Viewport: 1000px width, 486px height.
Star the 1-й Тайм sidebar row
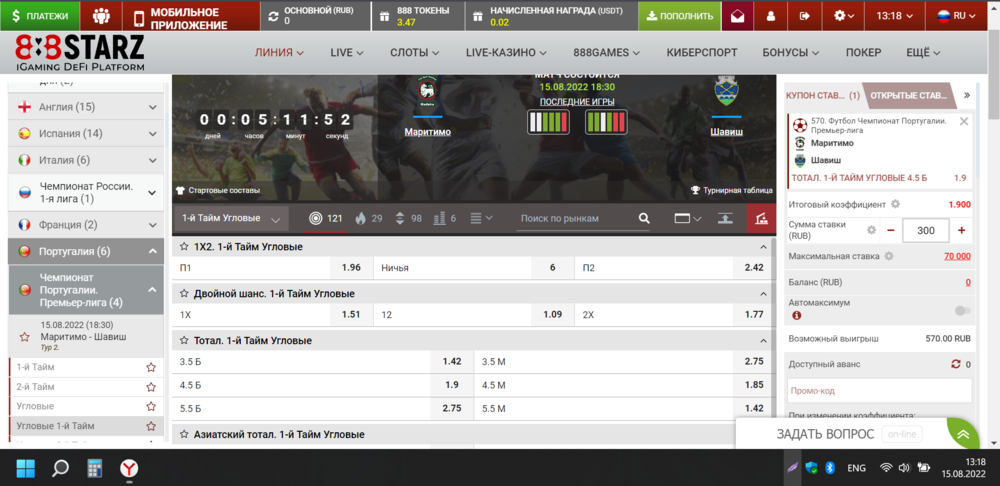pyautogui.click(x=151, y=367)
